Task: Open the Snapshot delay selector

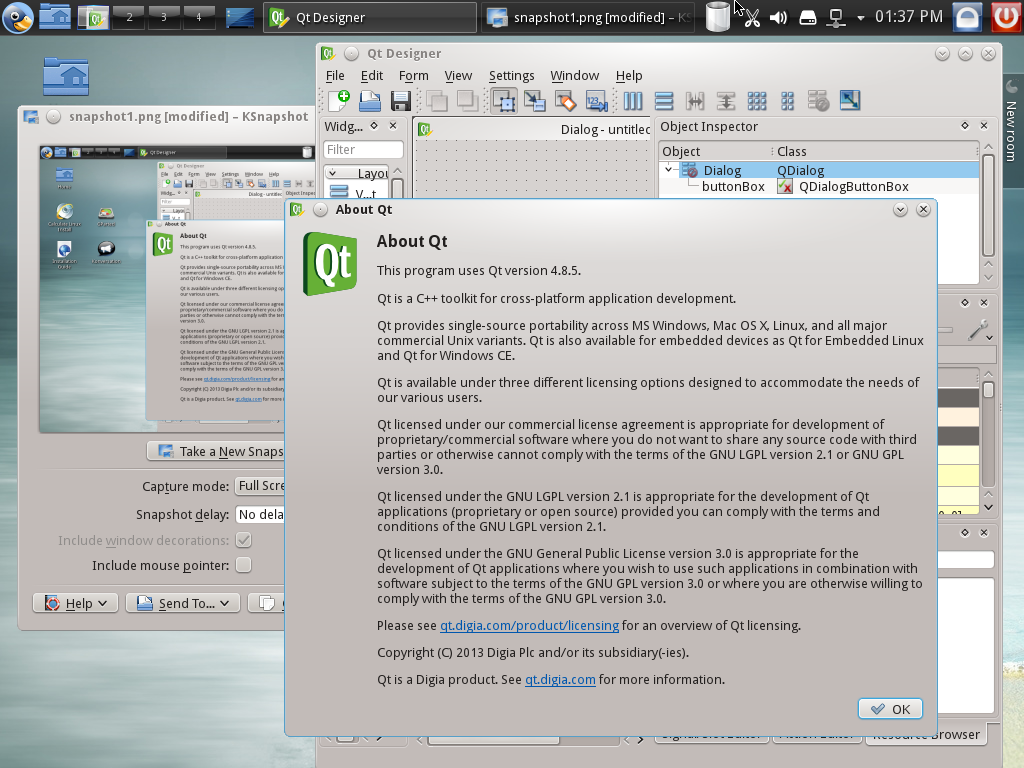Action: click(x=259, y=515)
